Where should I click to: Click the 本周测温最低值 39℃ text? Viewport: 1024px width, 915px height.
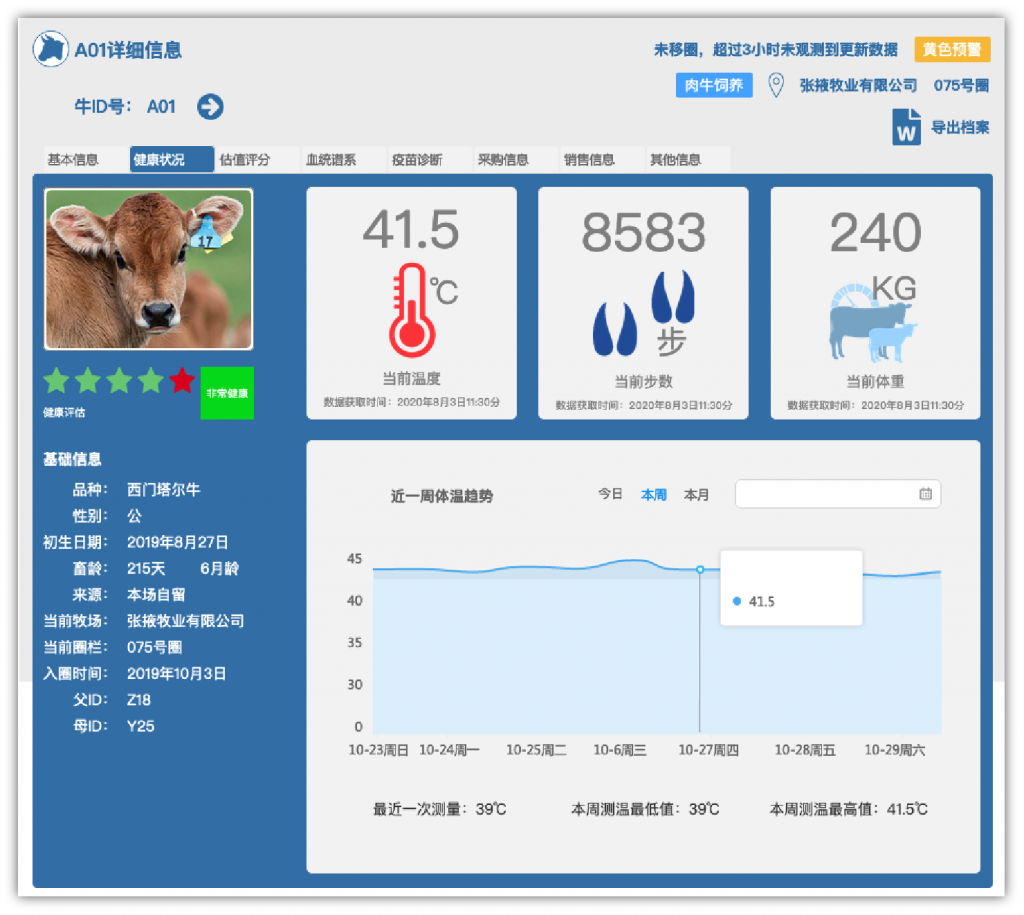[x=645, y=809]
